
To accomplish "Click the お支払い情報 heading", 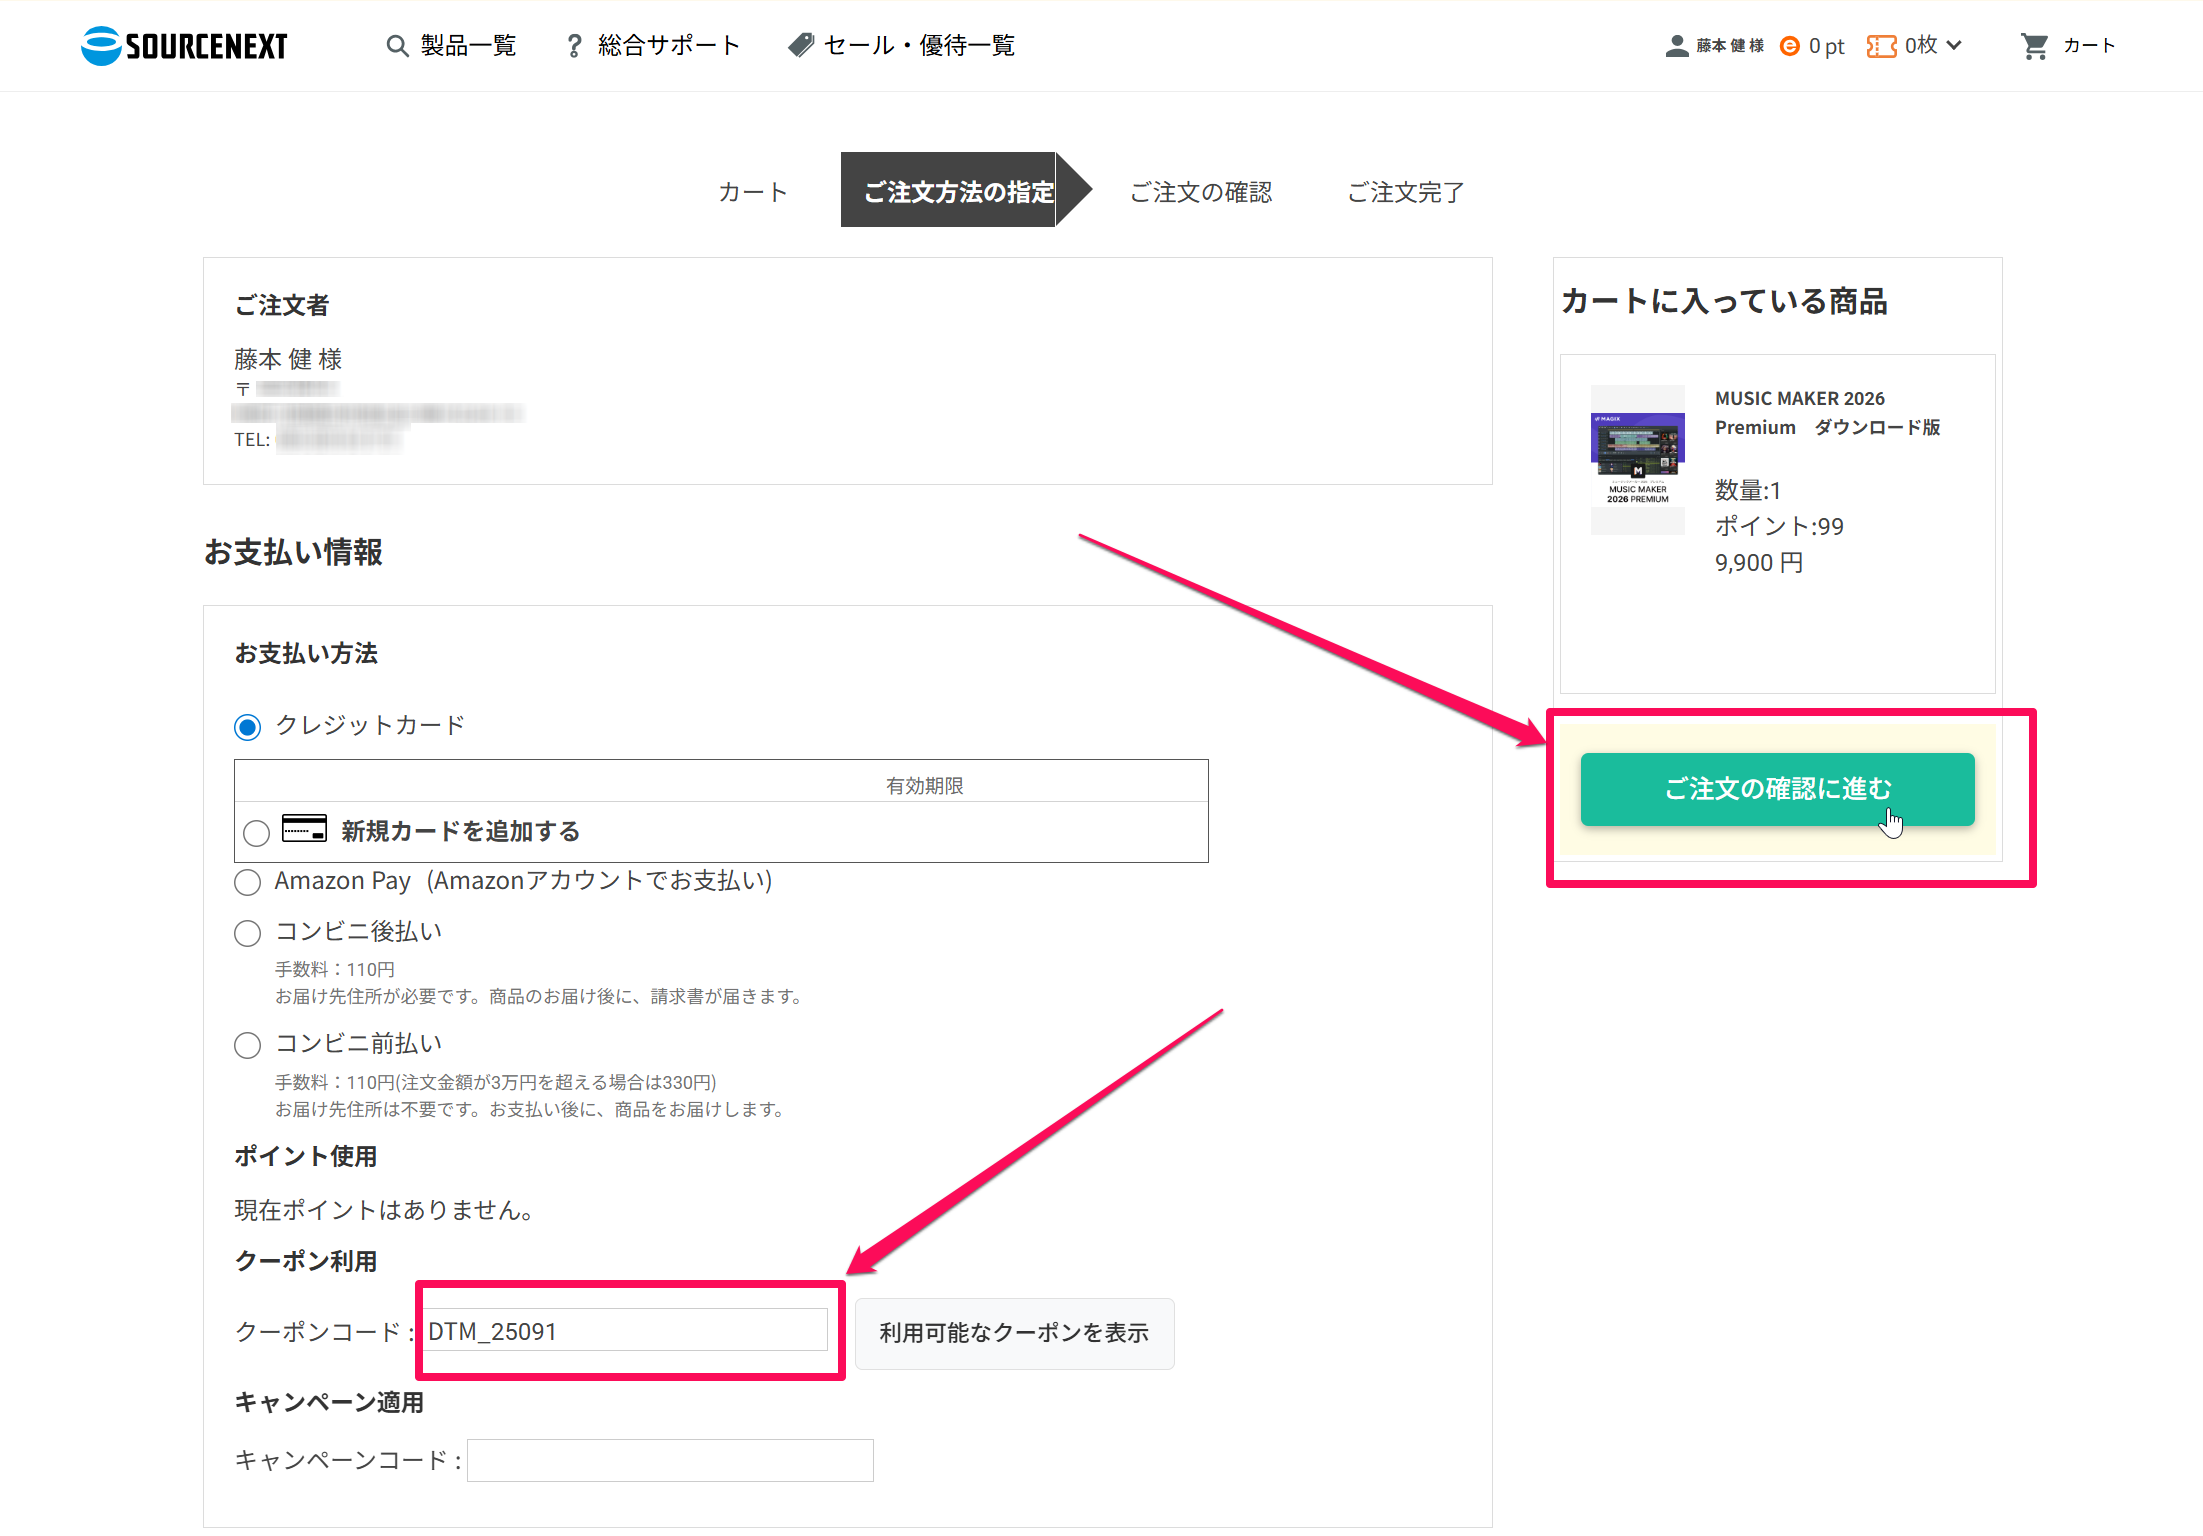I will pyautogui.click(x=293, y=552).
